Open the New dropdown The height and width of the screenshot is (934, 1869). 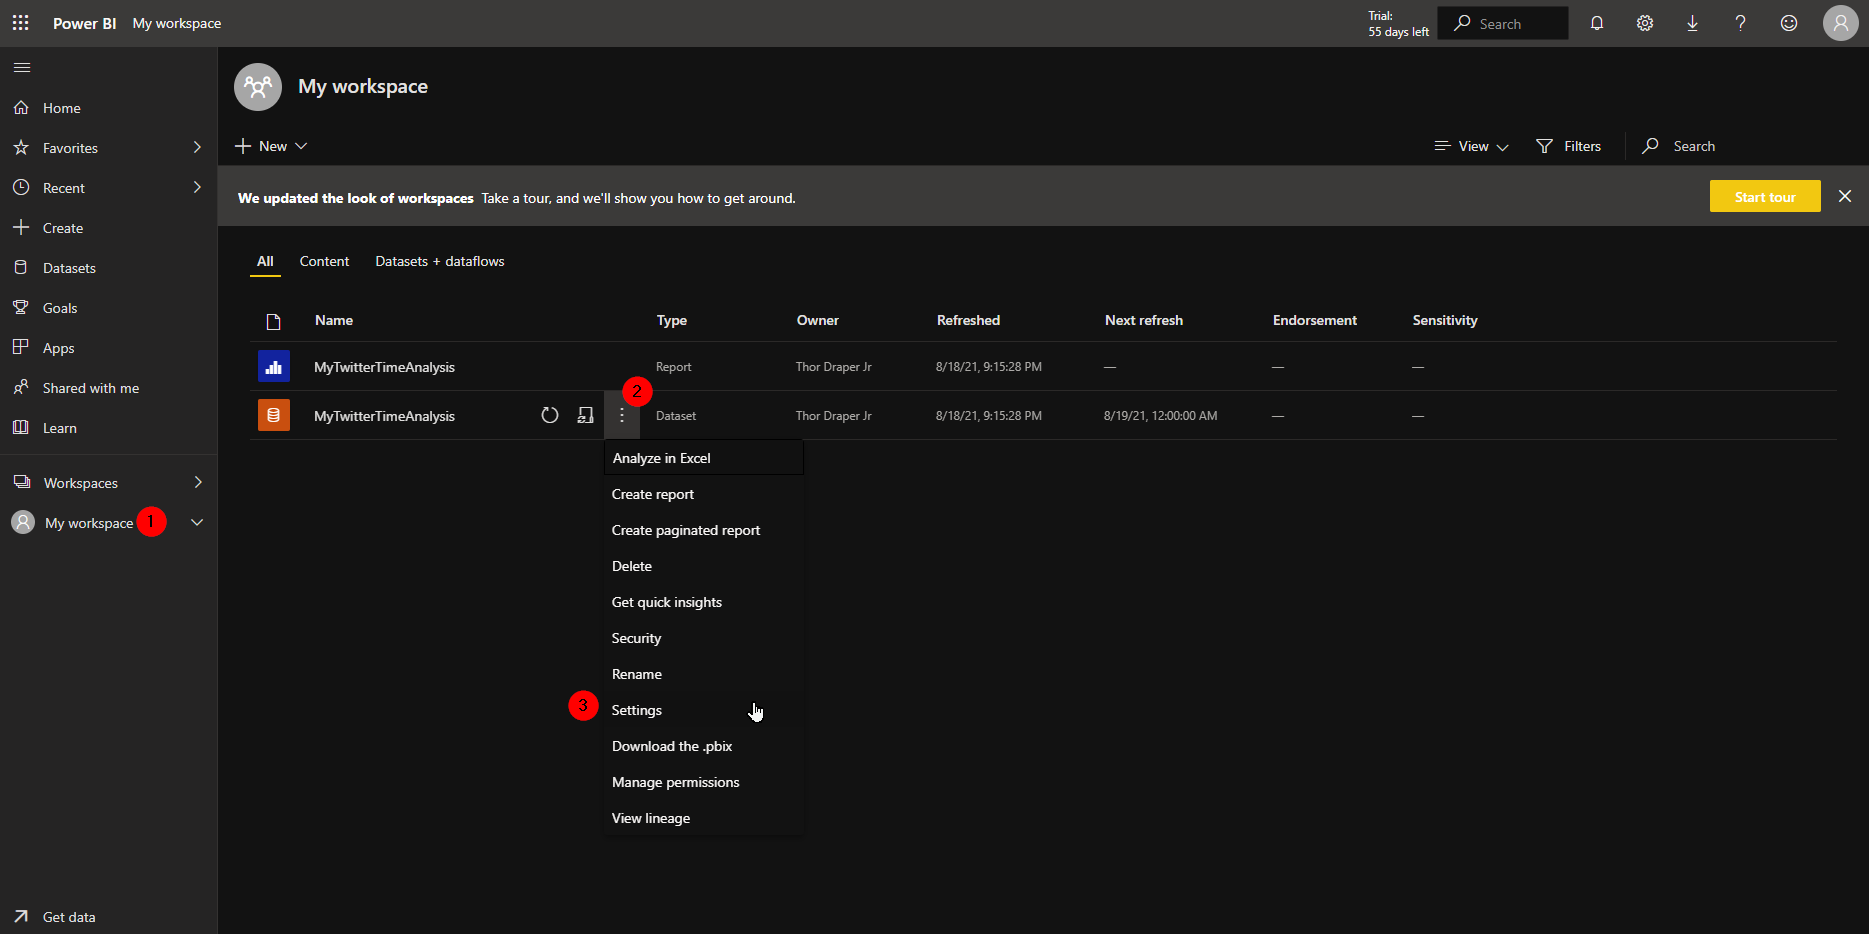(271, 146)
